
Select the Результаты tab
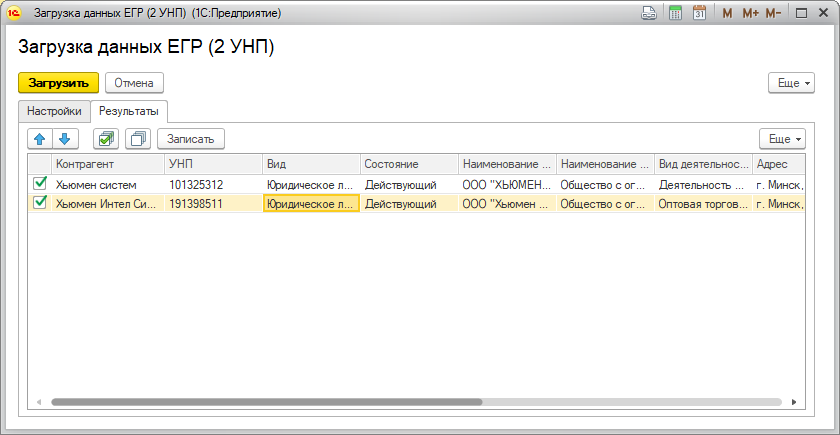[129, 111]
